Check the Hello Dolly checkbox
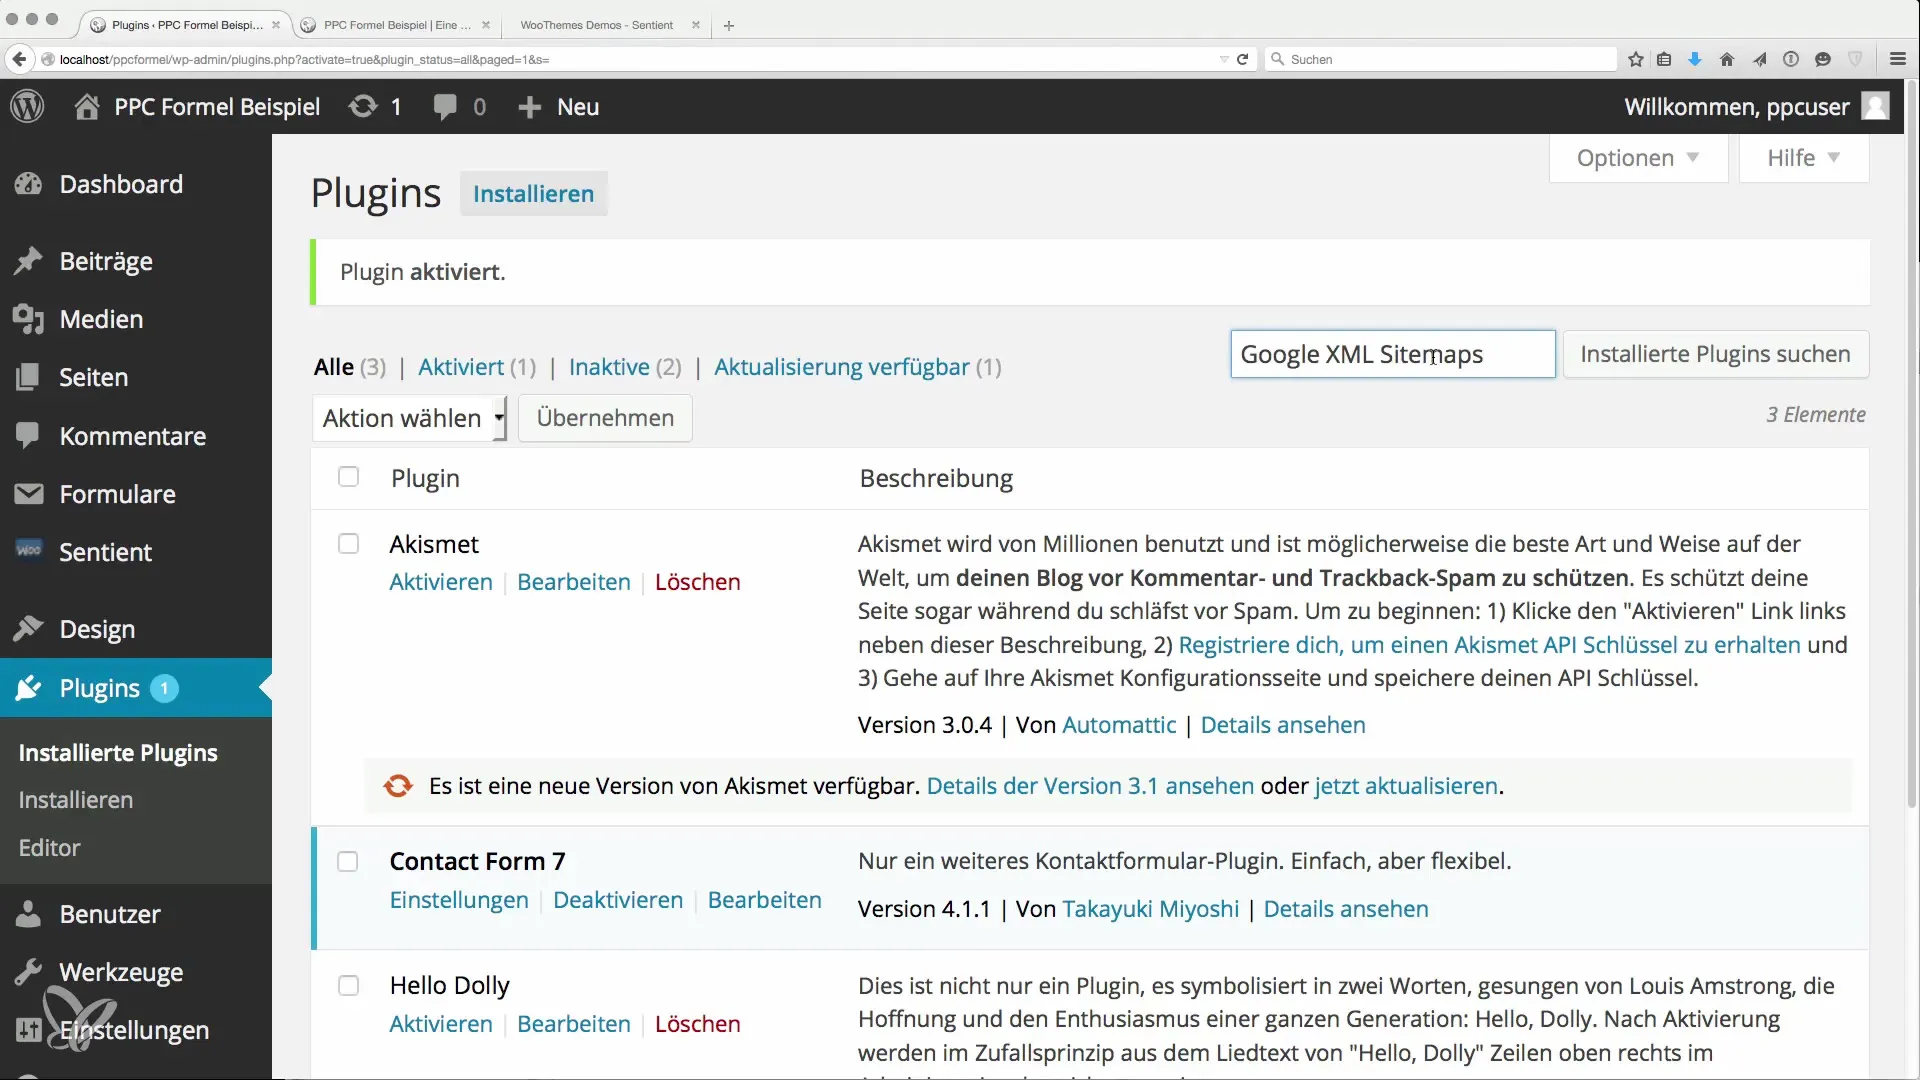Screen dimensions: 1920x1080 [x=348, y=985]
